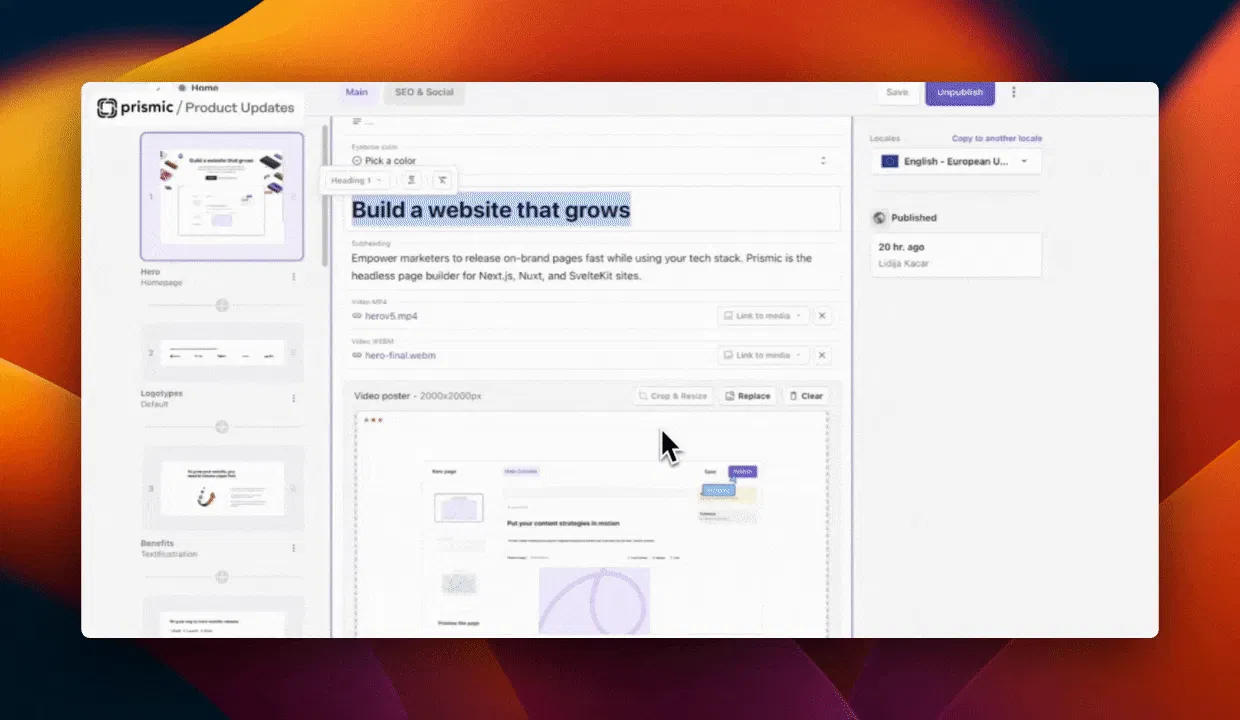Open the three-dot overflow menu beside Unpublish
This screenshot has width=1240, height=720.
click(x=1014, y=92)
